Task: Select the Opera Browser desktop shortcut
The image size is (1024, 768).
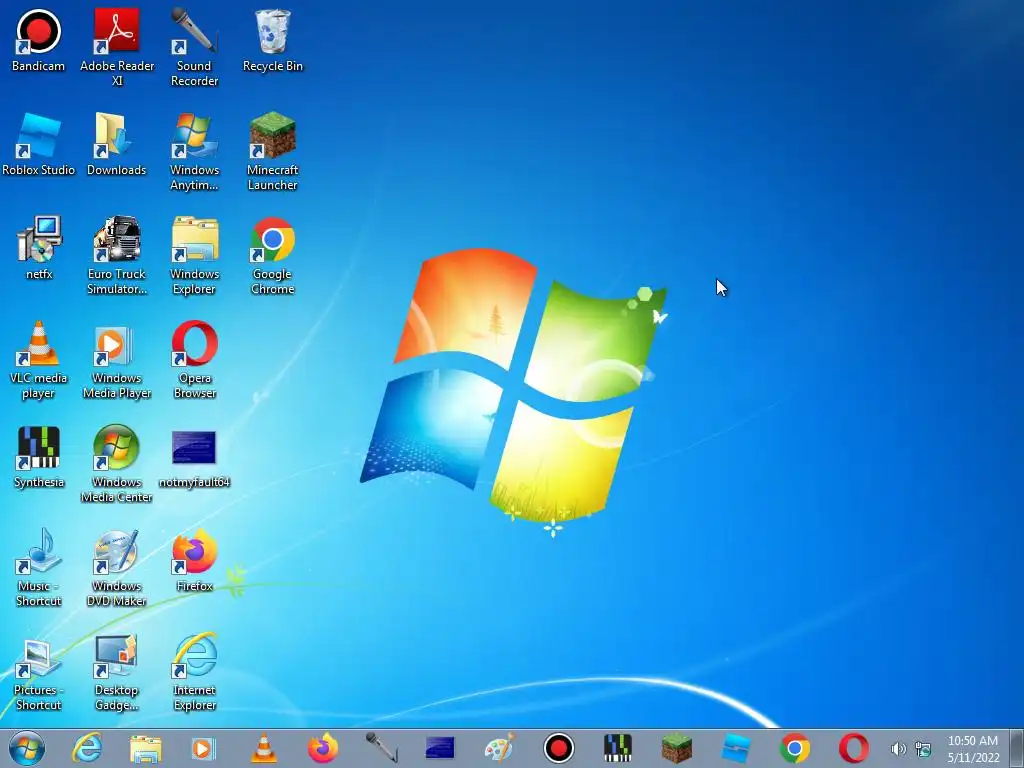Action: click(x=195, y=359)
